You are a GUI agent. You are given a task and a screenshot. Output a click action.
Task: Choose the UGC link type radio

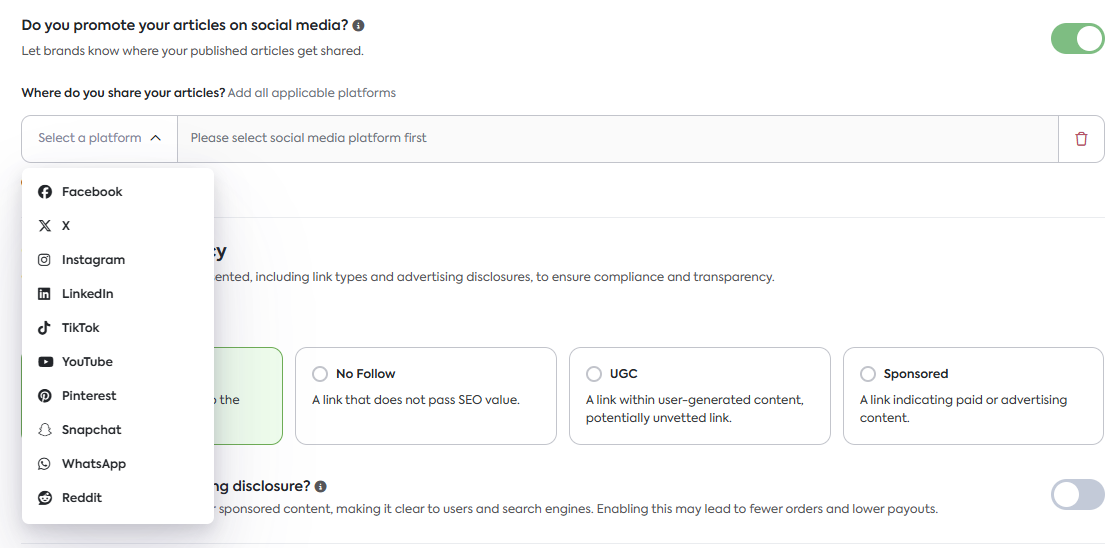[x=594, y=374]
